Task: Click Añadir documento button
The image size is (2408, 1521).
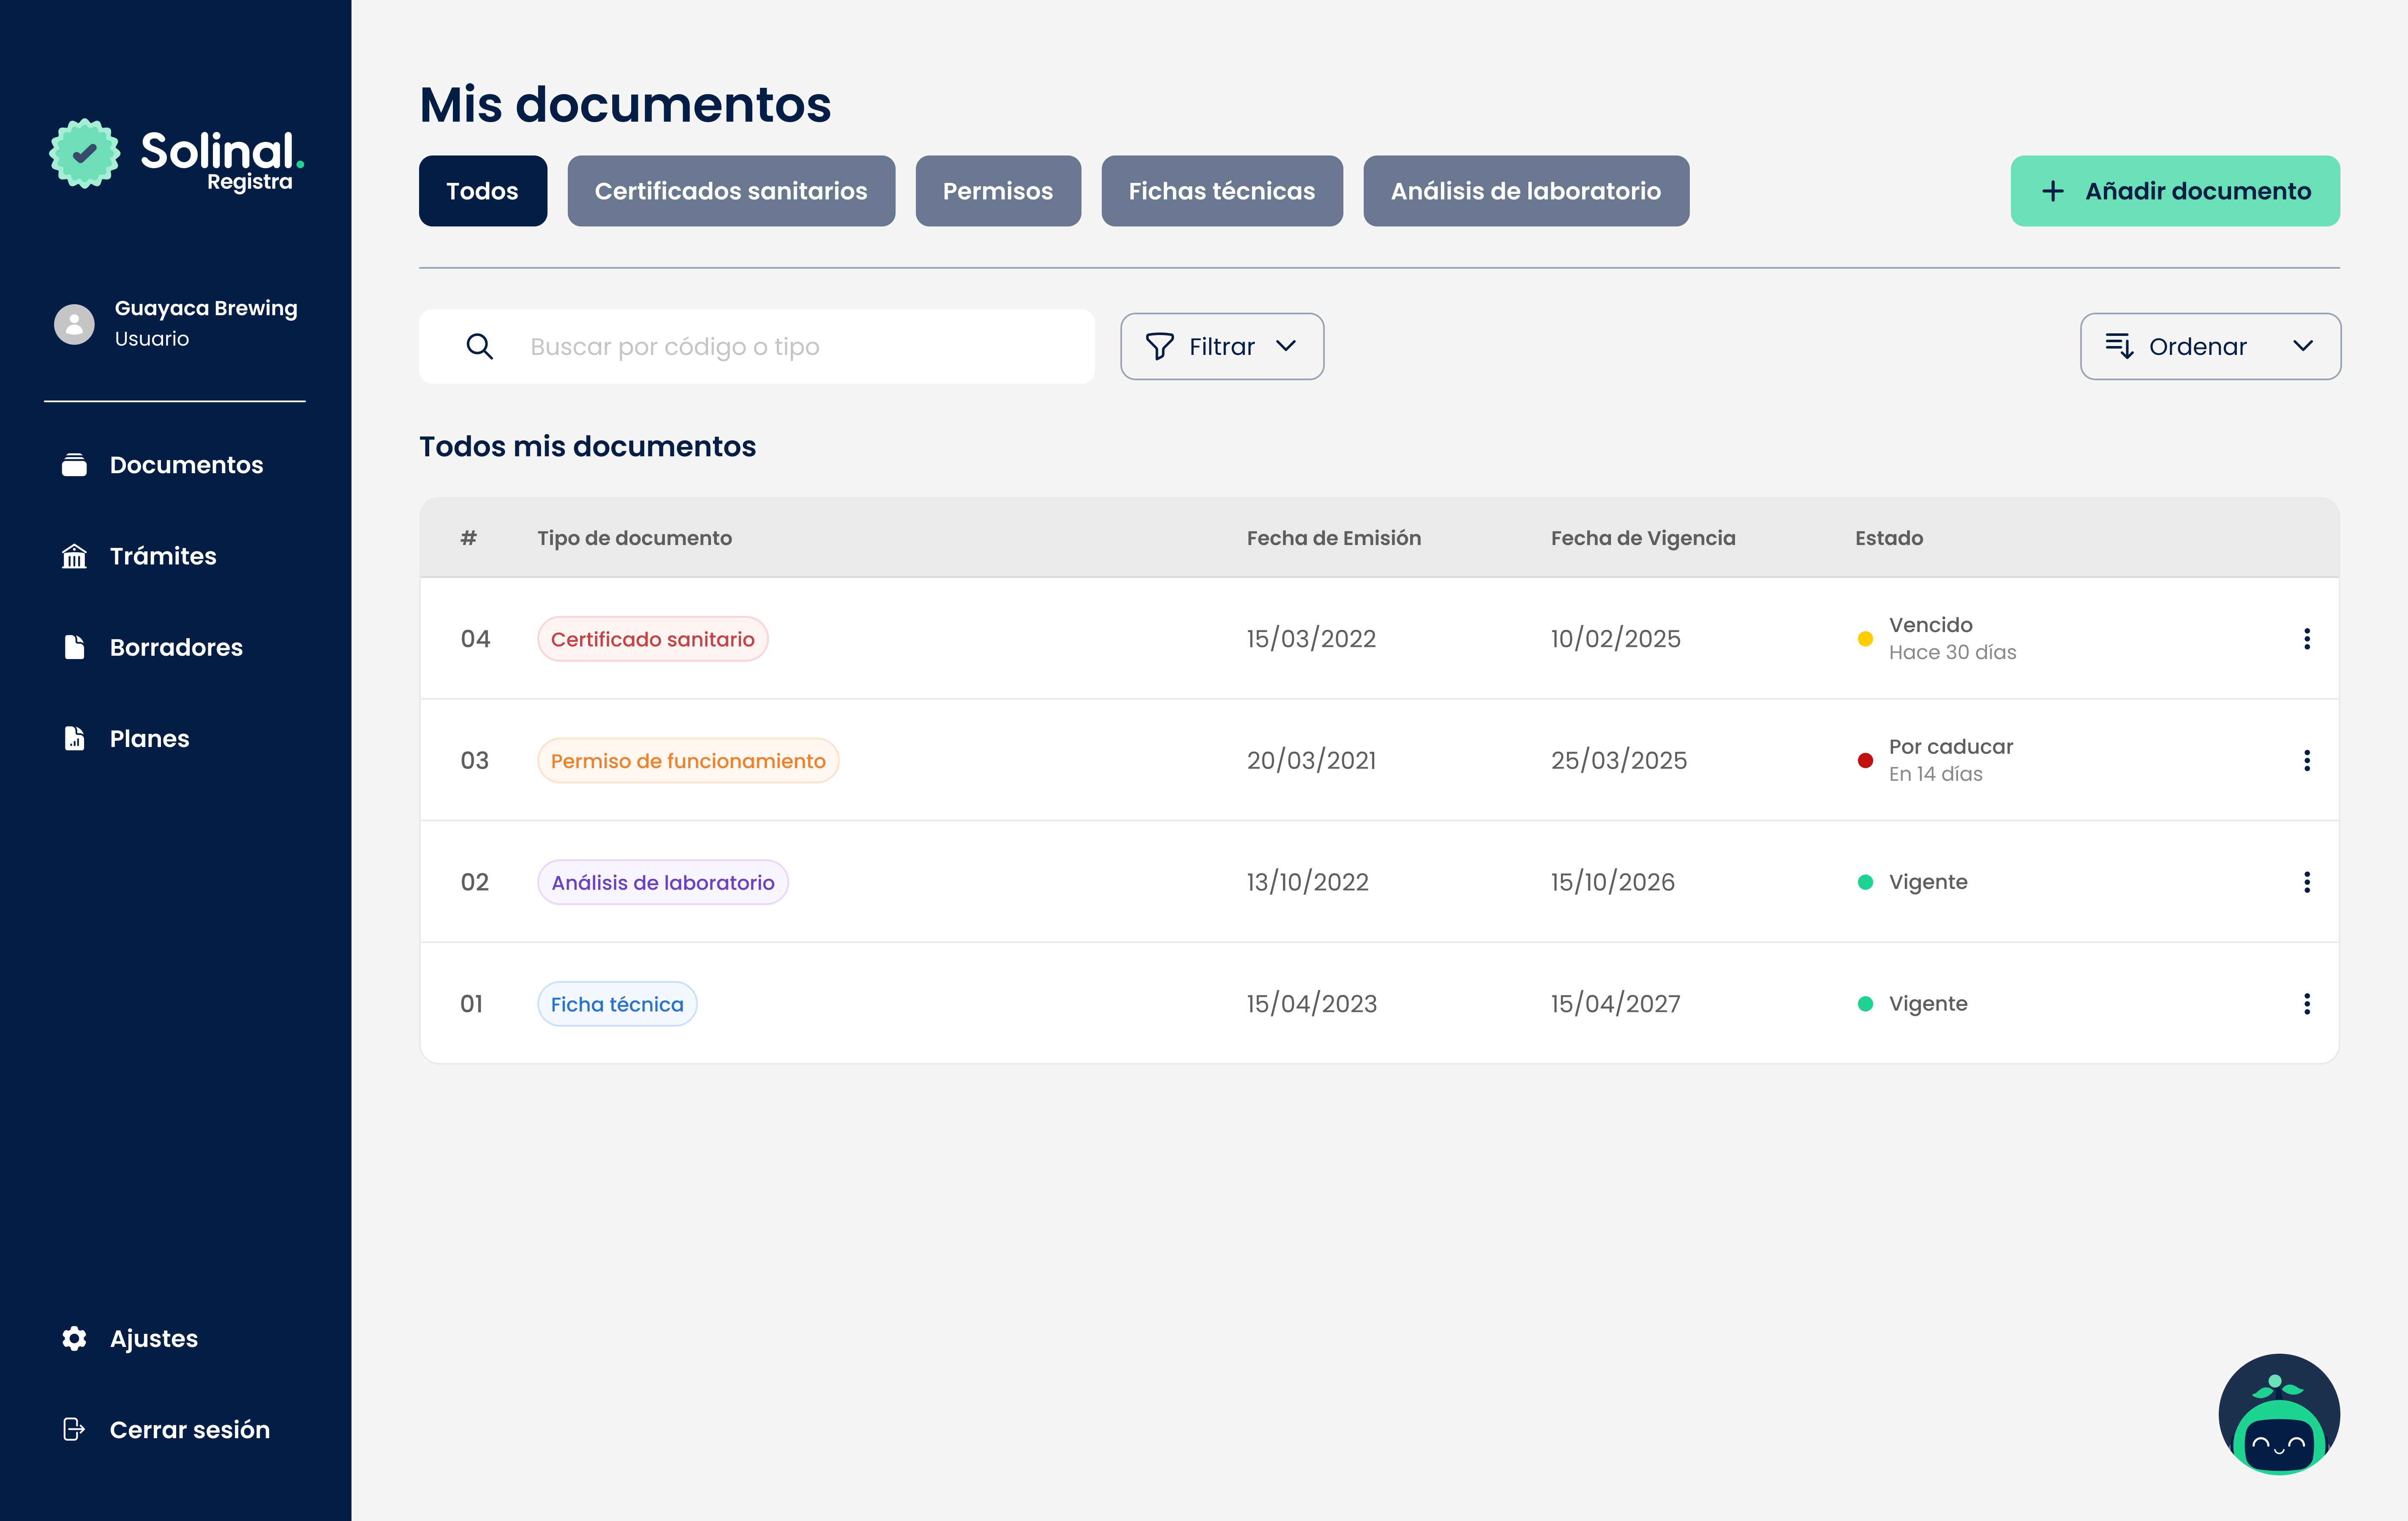Action: [x=2174, y=191]
